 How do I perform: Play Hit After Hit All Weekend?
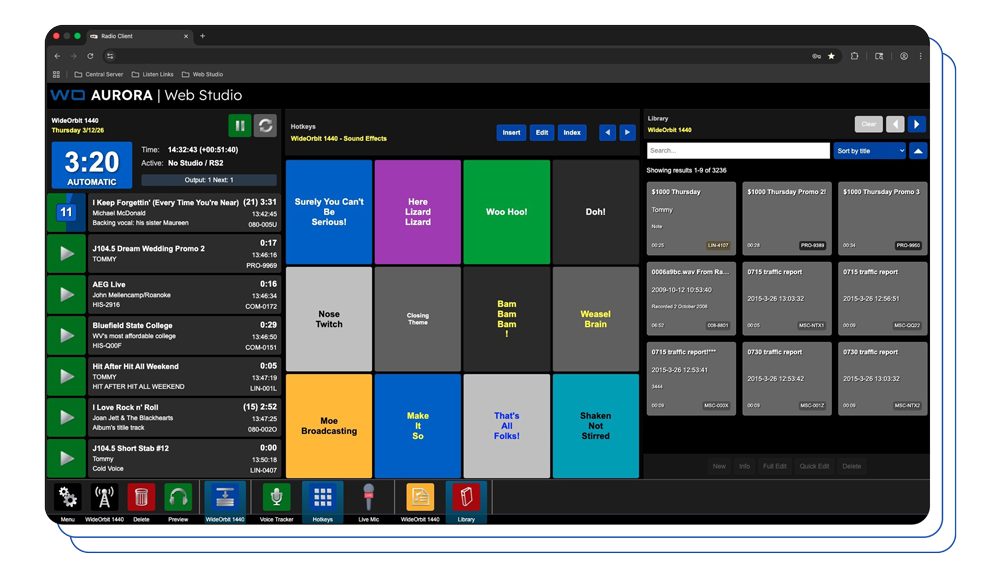[x=66, y=376]
